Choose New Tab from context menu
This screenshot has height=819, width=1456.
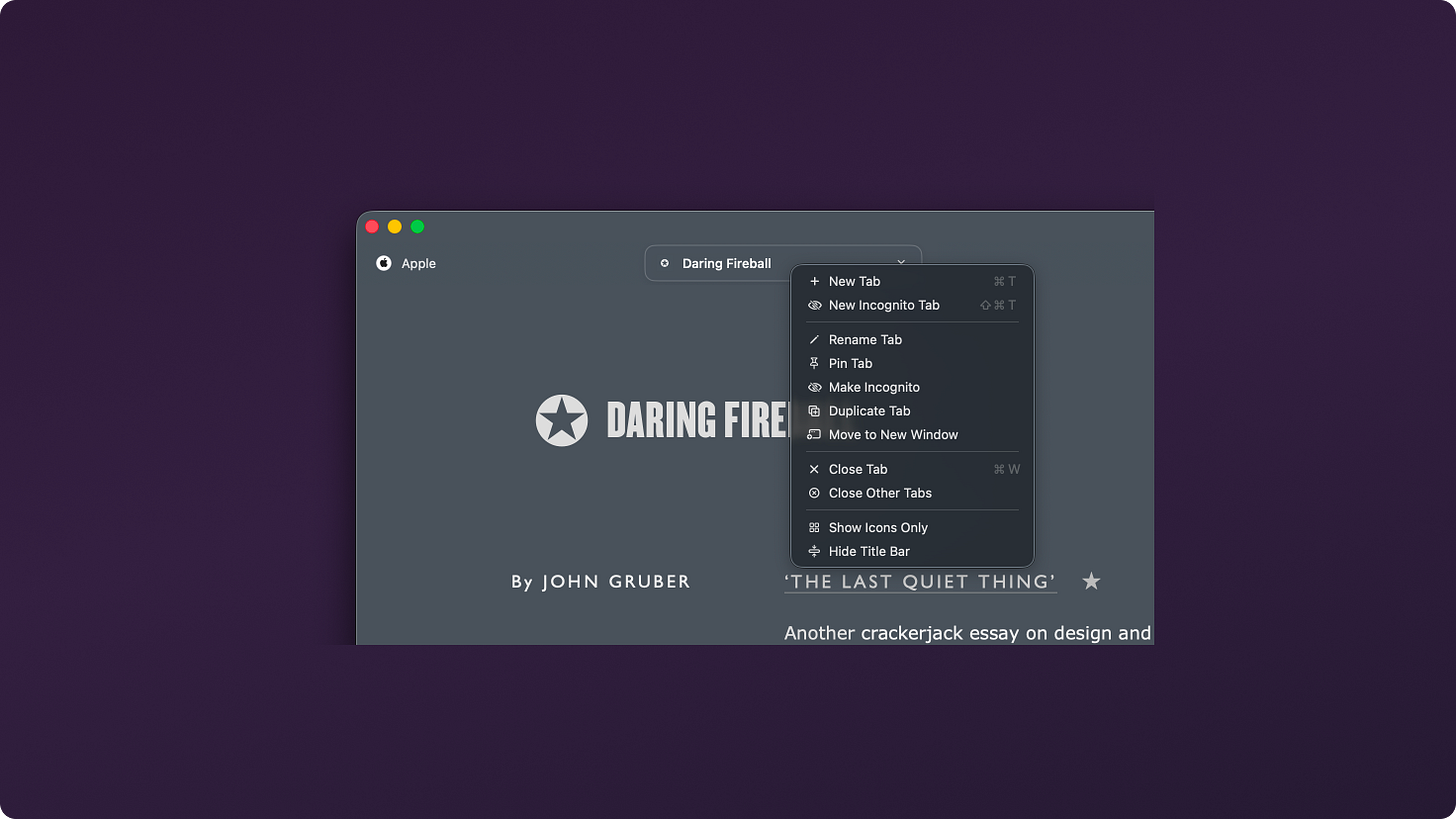click(x=912, y=281)
